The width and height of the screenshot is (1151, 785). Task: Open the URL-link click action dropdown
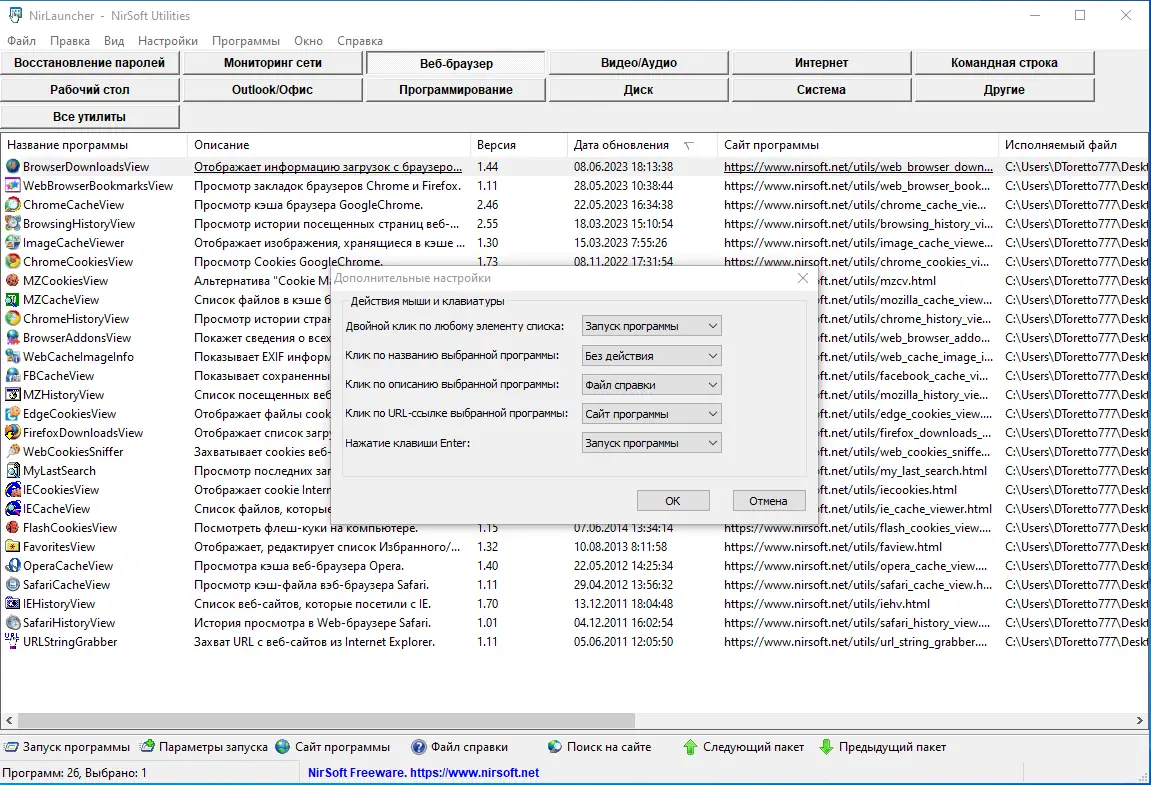[x=651, y=413]
